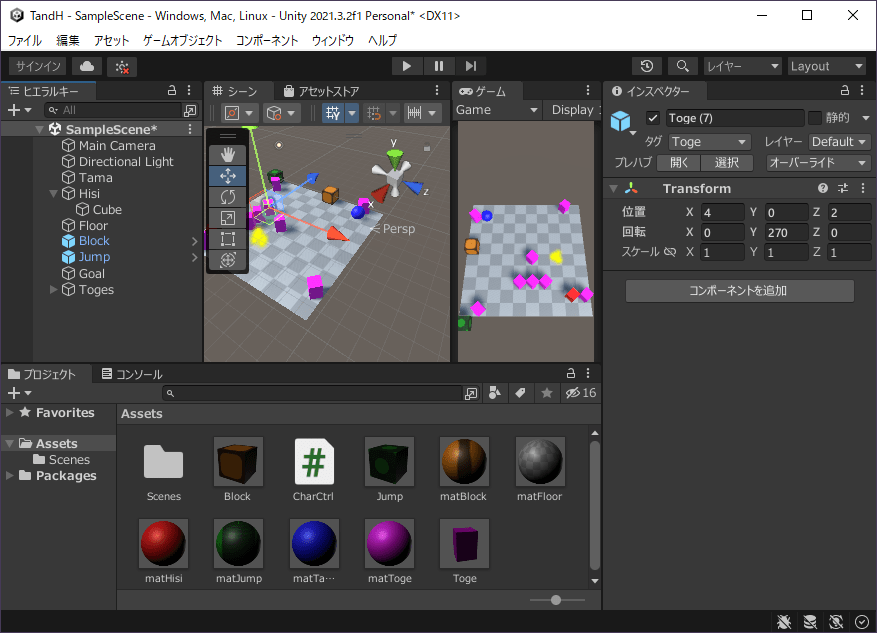Open the Layers dropdown in top toolbar
This screenshot has width=877, height=633.
click(743, 67)
